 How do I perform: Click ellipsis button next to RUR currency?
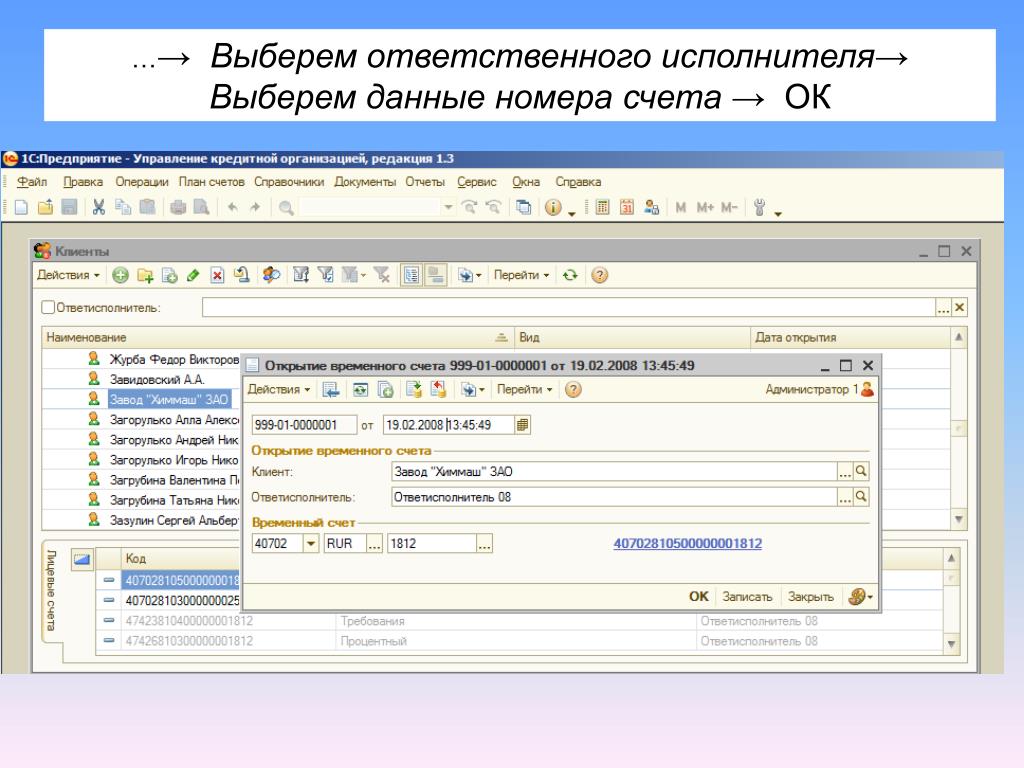click(374, 543)
